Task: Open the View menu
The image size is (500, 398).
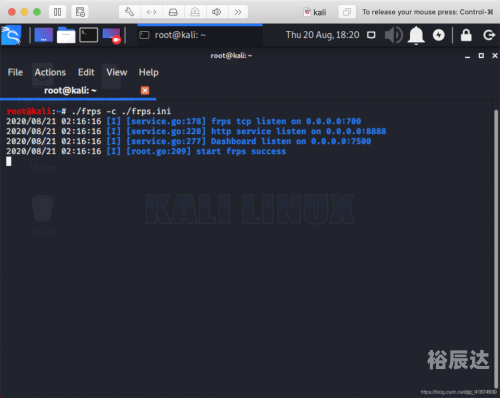Action: pos(117,72)
